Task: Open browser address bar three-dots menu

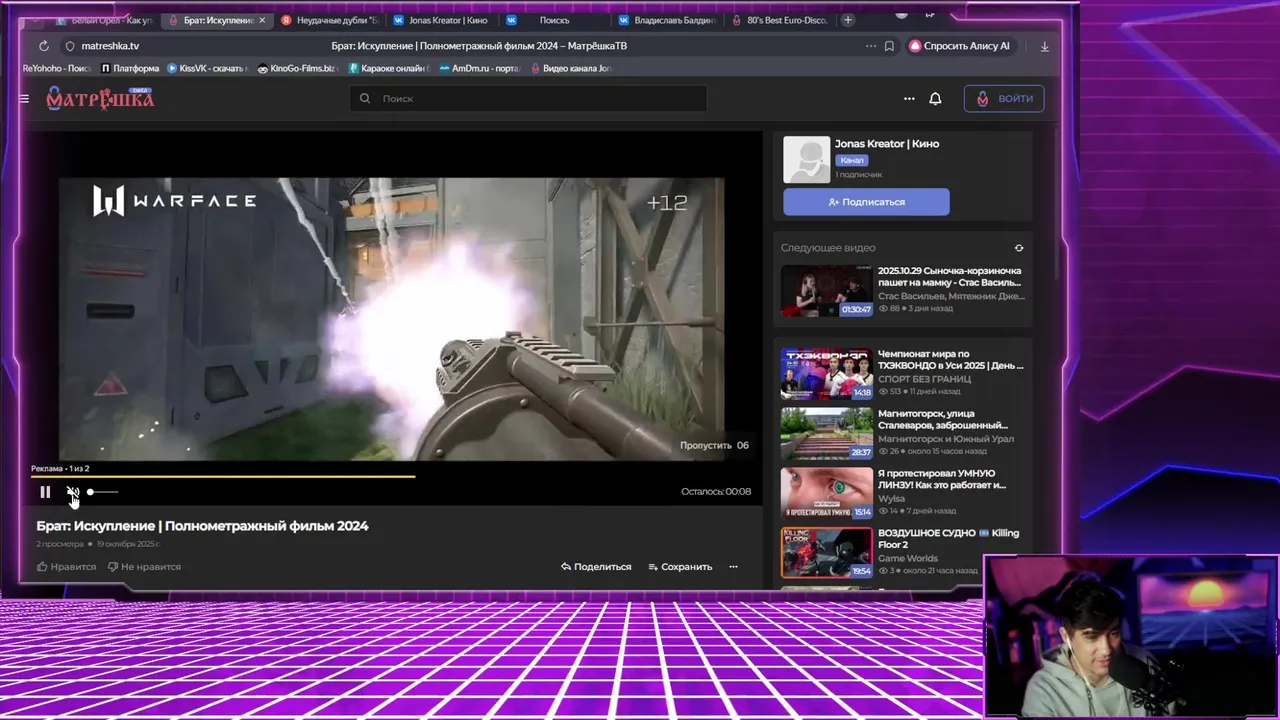Action: click(x=870, y=46)
